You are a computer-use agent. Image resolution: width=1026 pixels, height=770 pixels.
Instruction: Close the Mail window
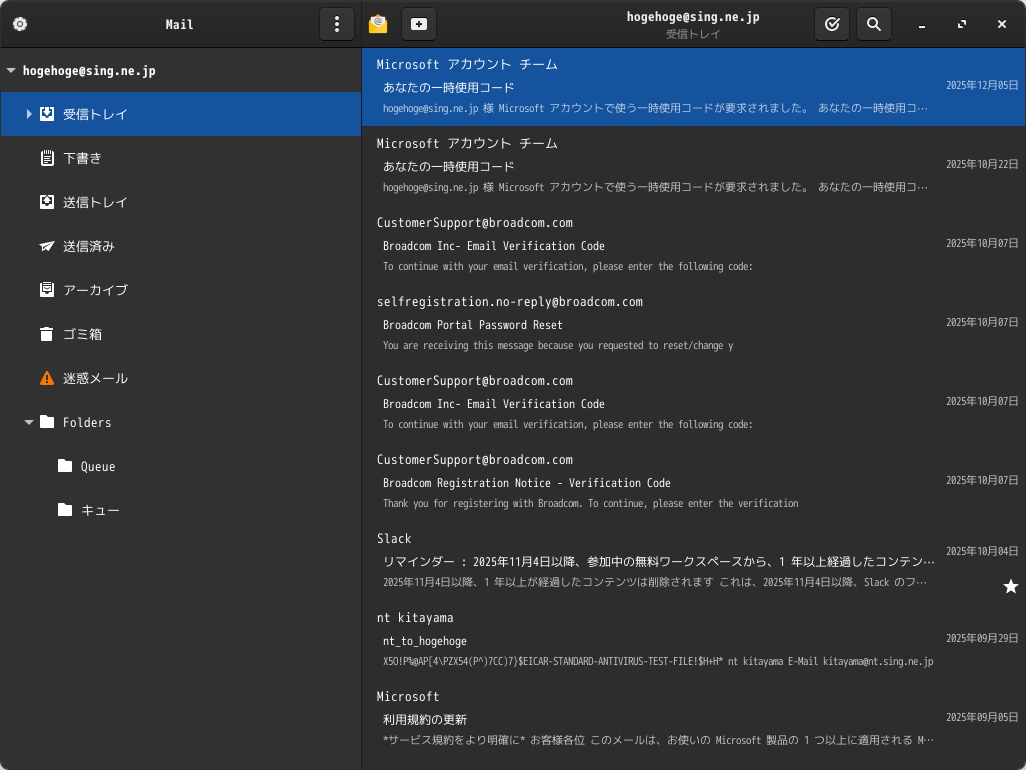1002,24
